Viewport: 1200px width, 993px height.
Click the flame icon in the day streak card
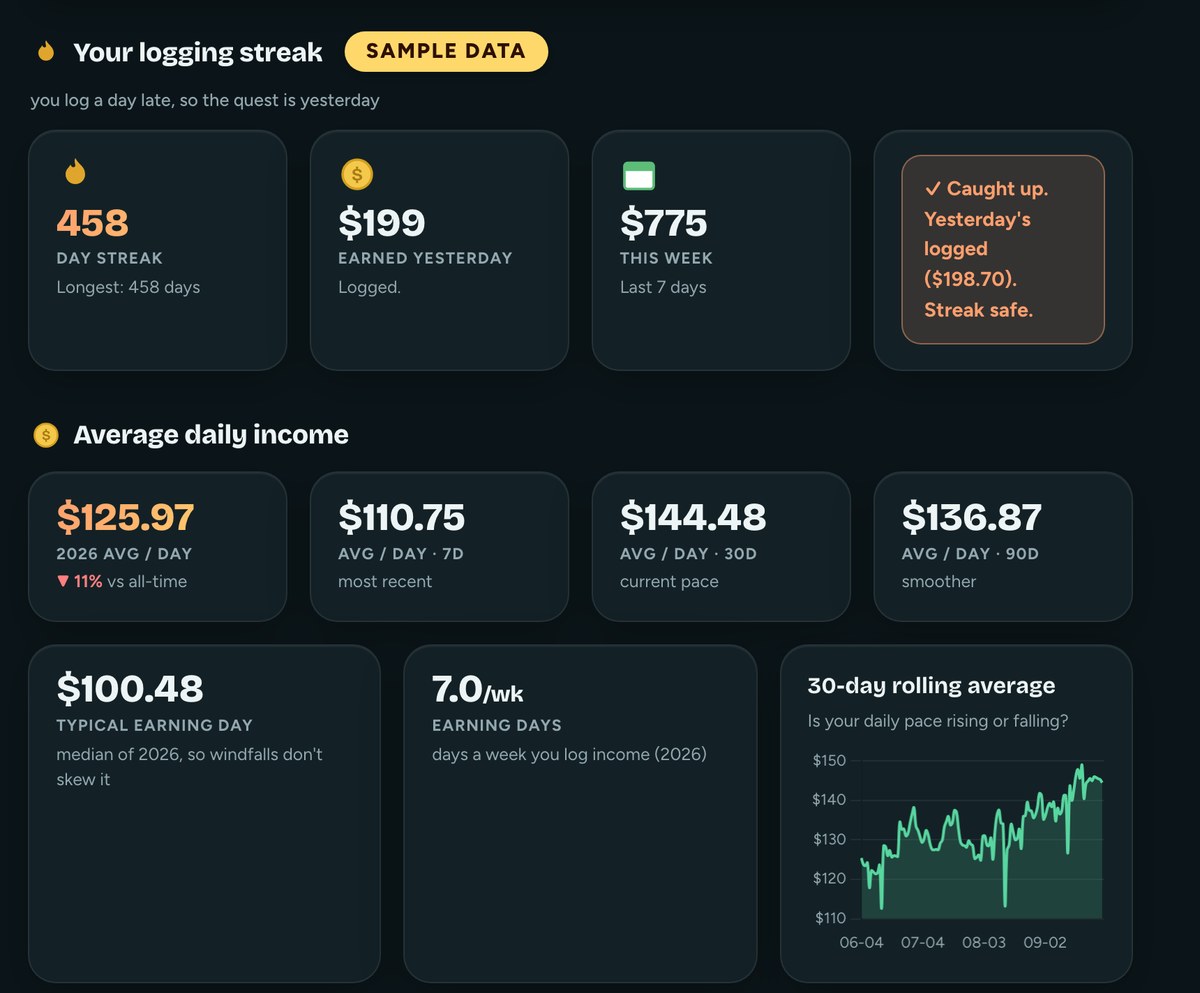point(75,172)
